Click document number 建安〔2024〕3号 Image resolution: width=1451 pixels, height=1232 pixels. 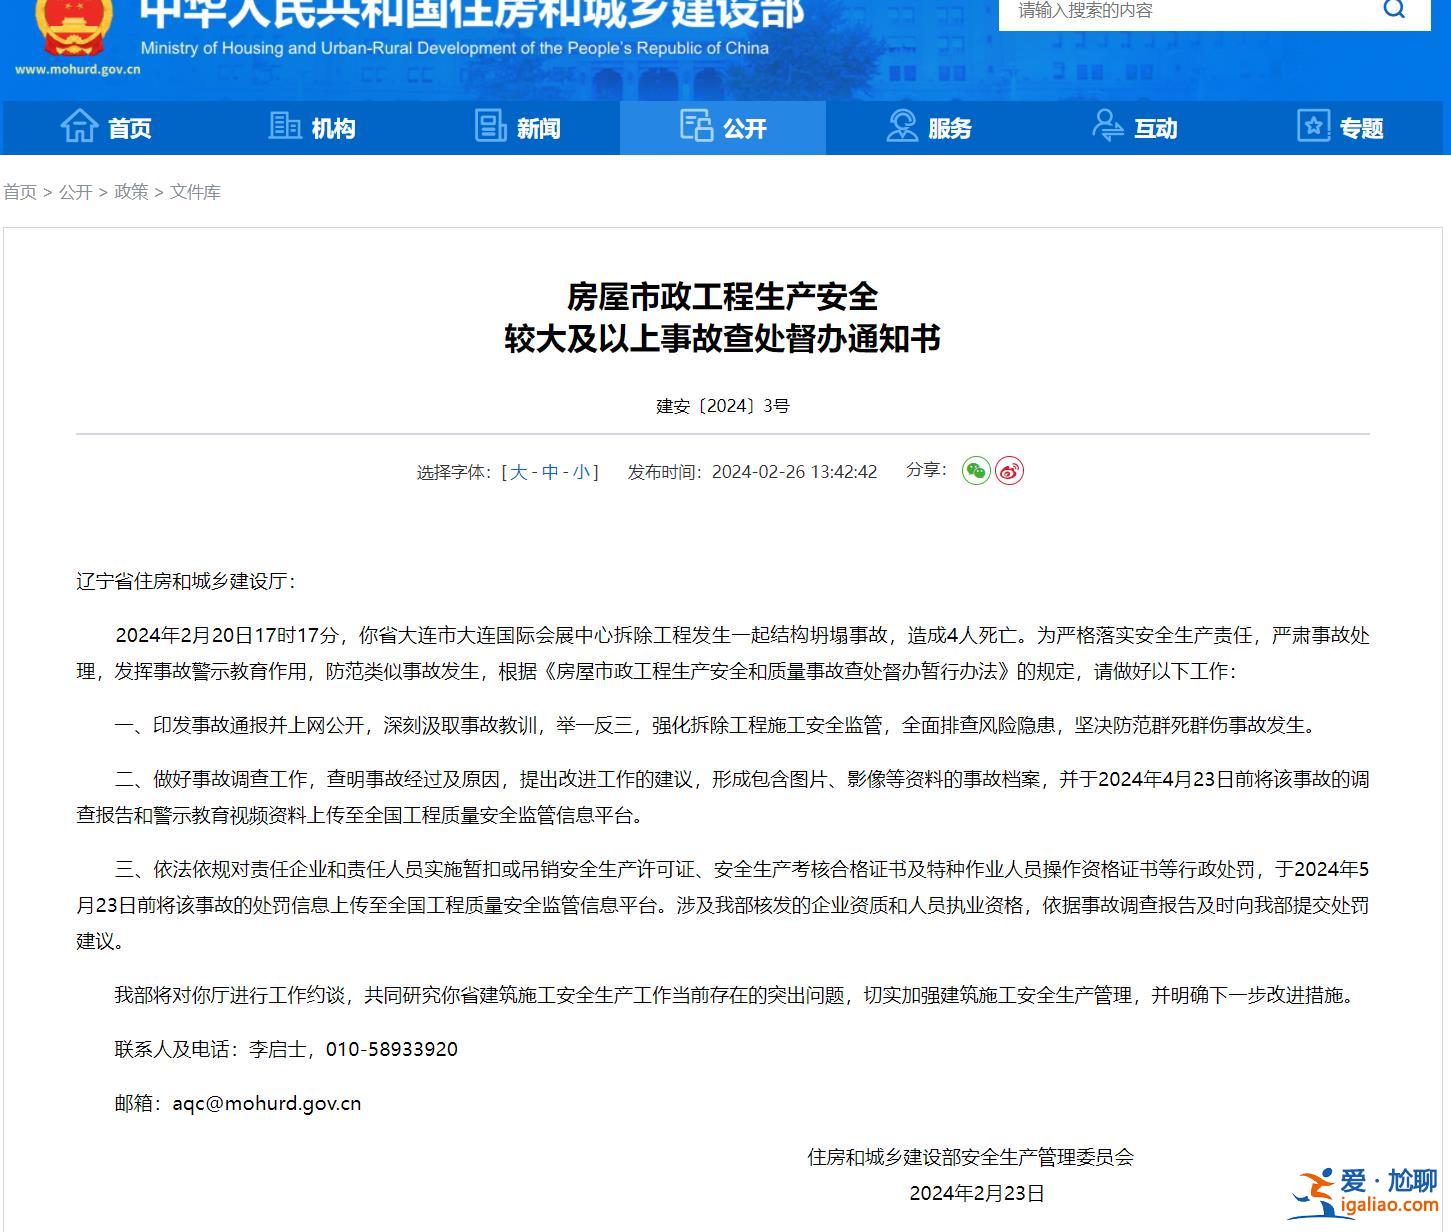tap(723, 406)
